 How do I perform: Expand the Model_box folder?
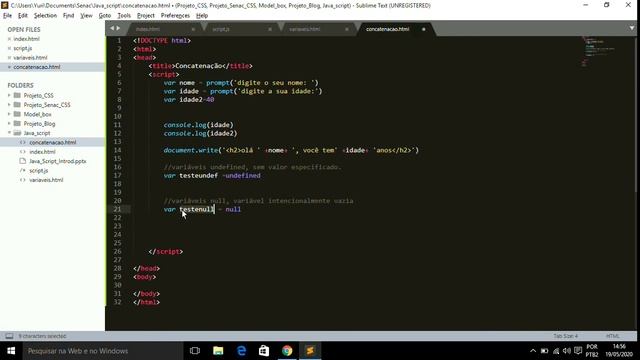[9, 114]
